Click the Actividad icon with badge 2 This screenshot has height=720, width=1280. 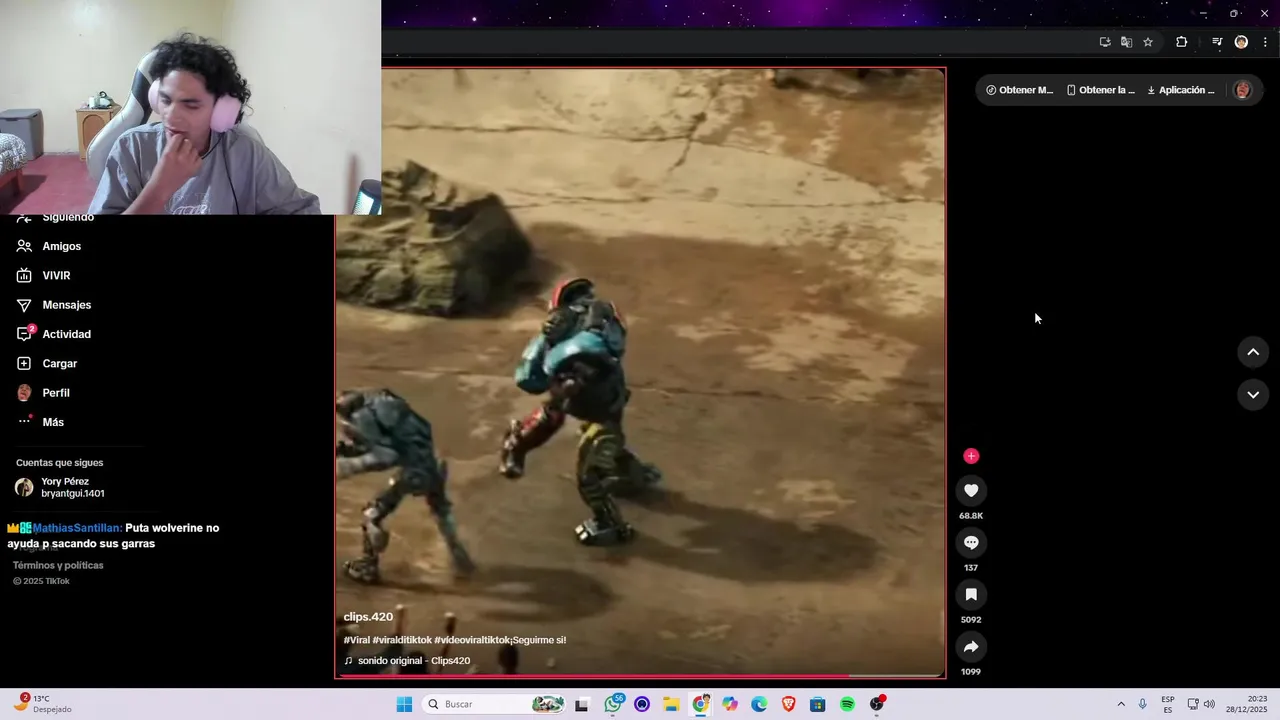[x=24, y=334]
